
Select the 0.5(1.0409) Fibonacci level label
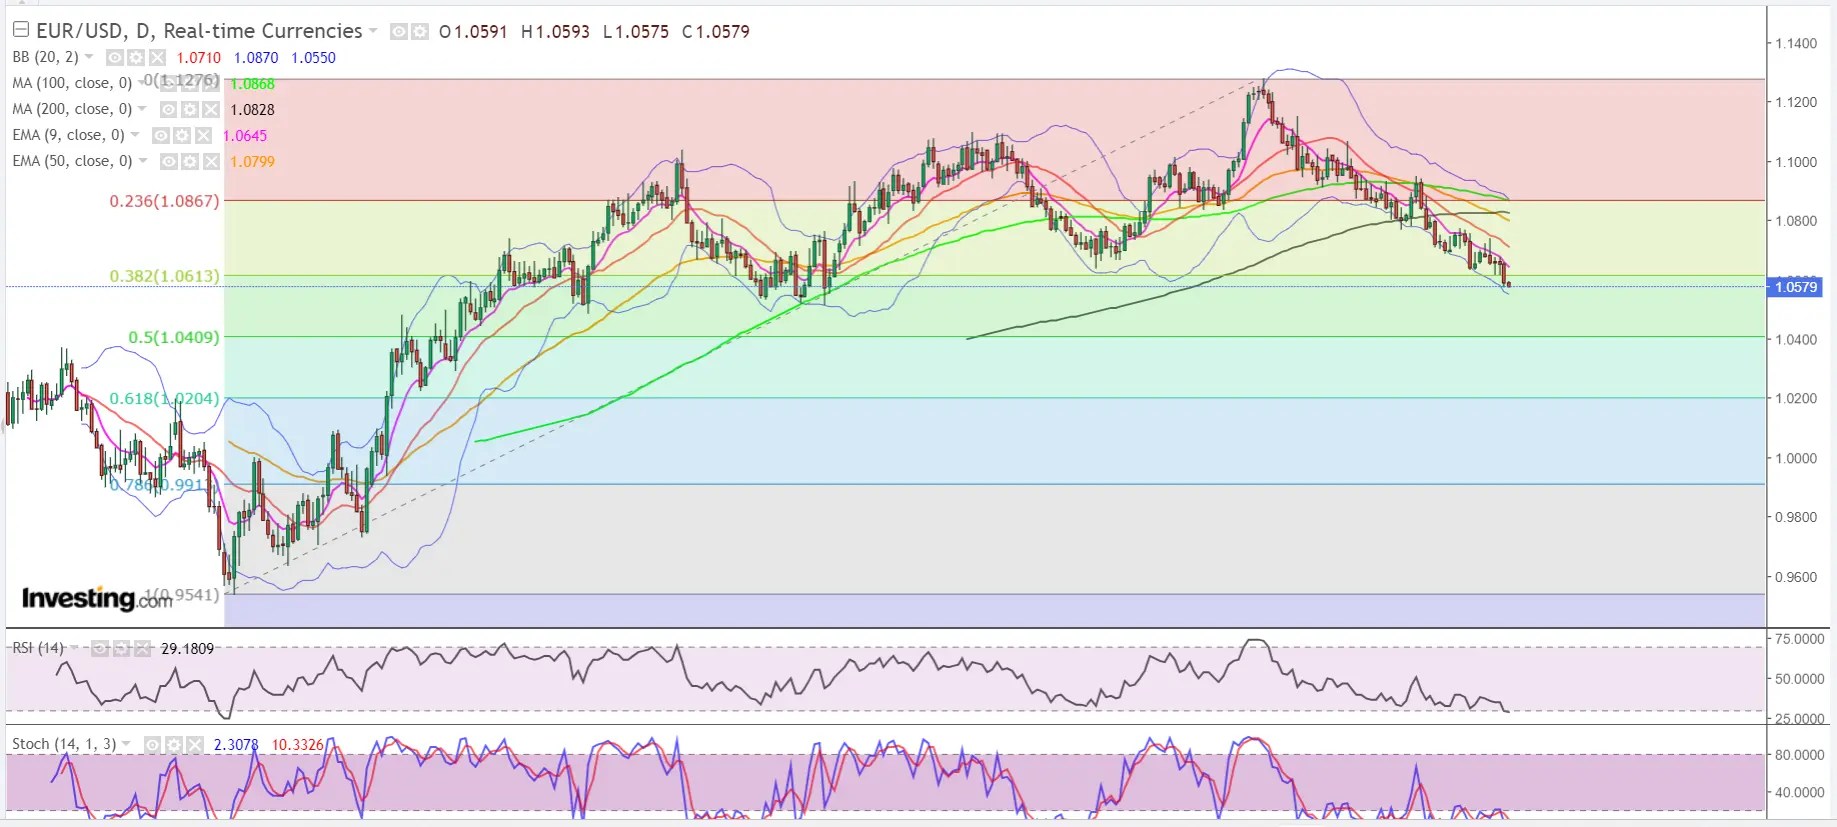pos(174,337)
